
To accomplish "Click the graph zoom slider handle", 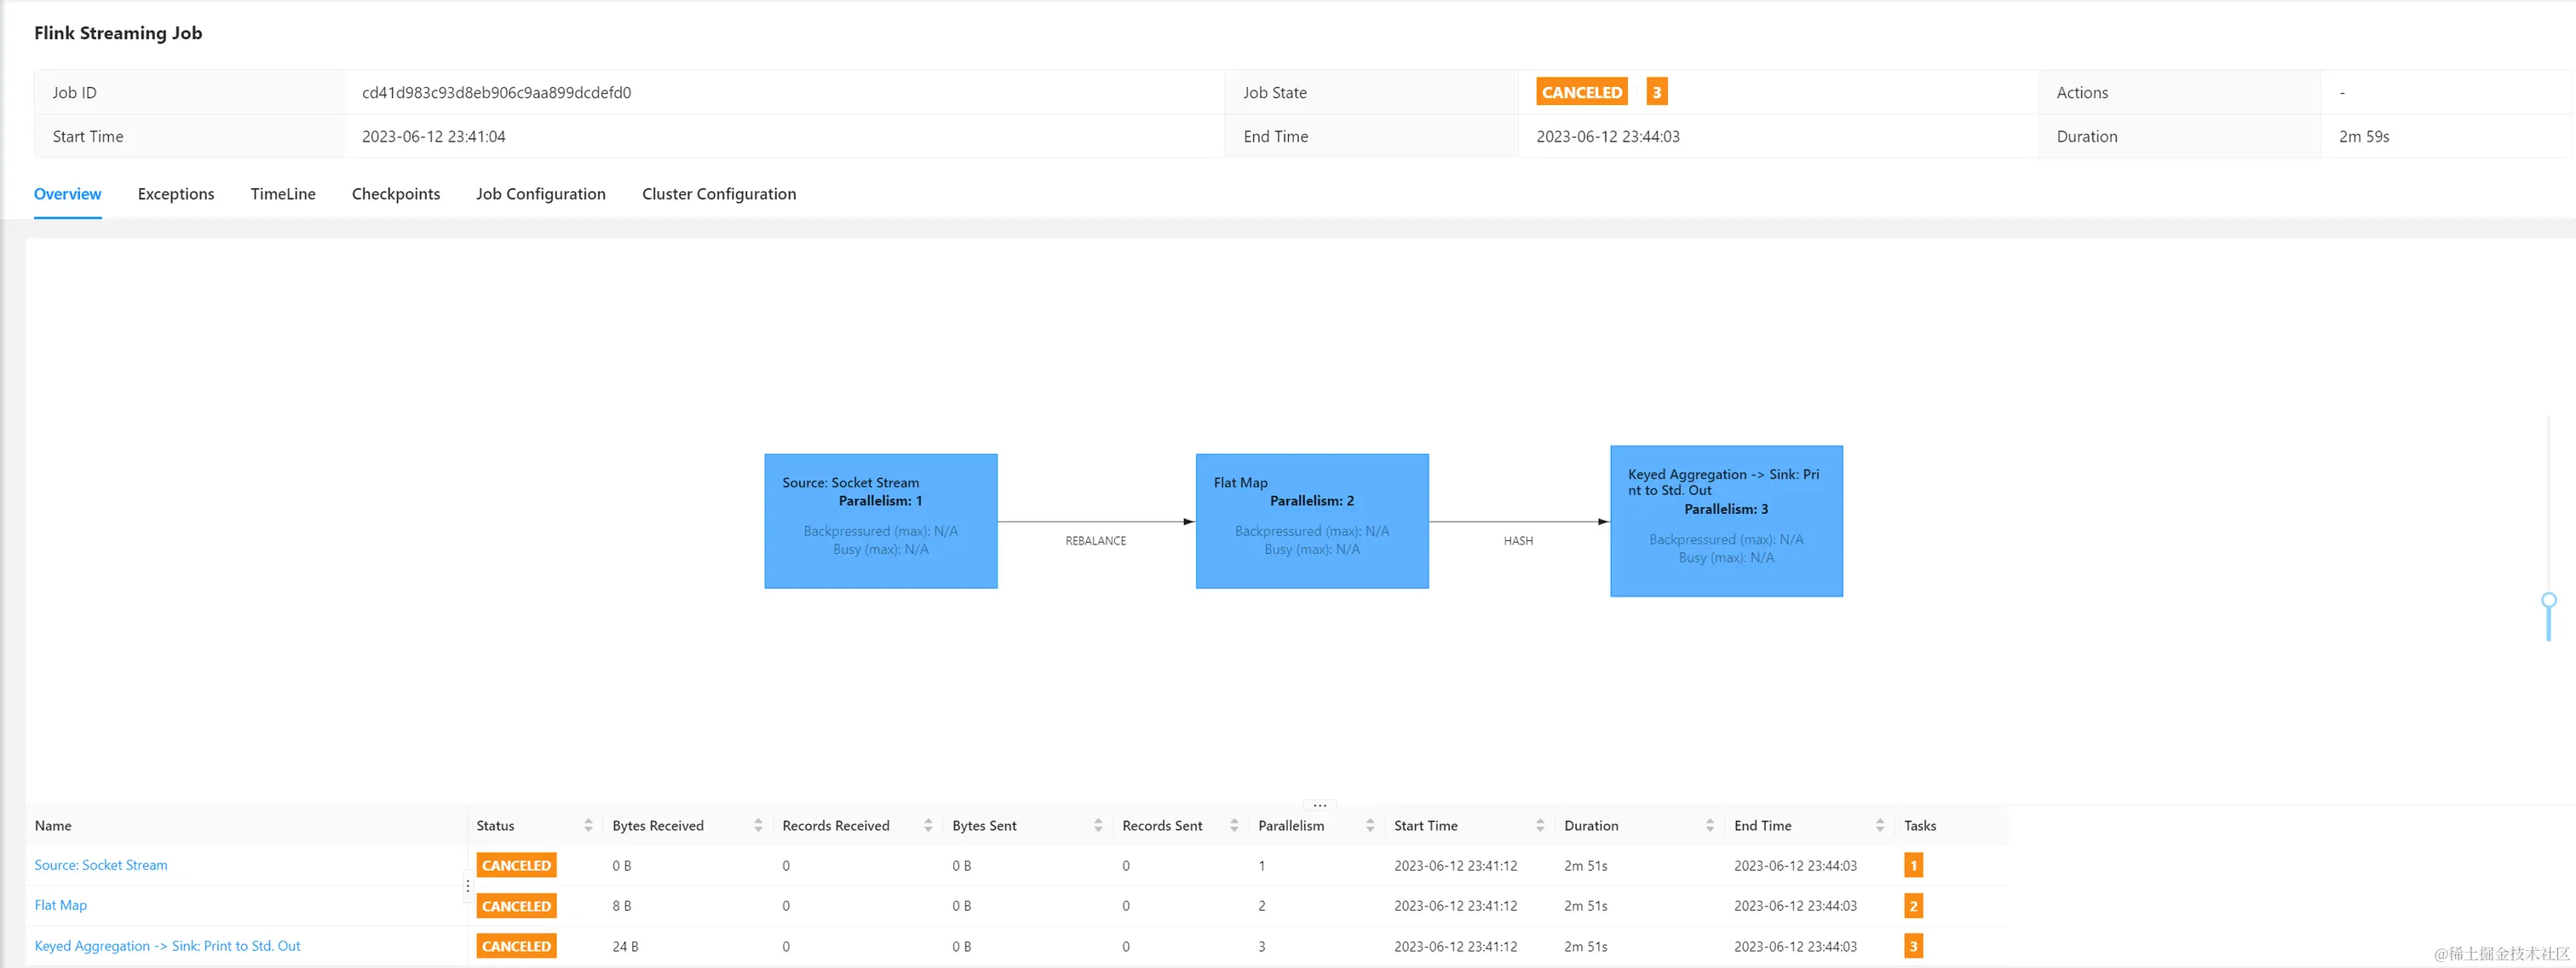I will pyautogui.click(x=2549, y=600).
